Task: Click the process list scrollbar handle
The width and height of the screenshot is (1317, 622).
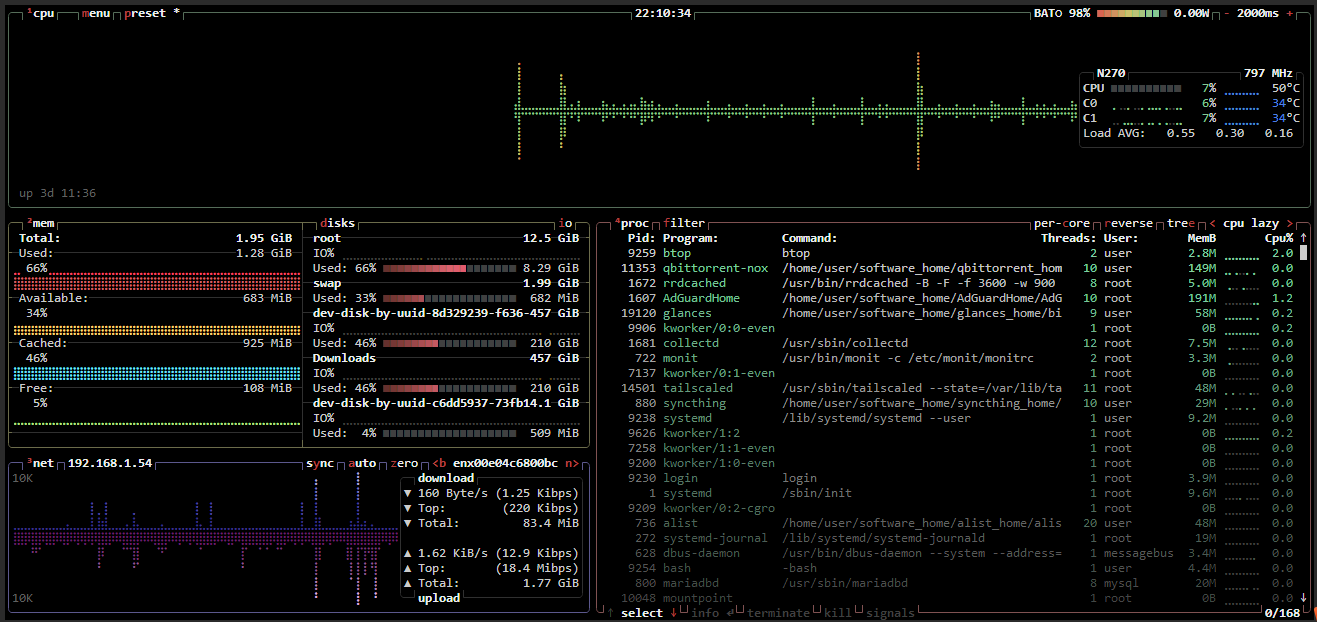Action: click(1303, 253)
